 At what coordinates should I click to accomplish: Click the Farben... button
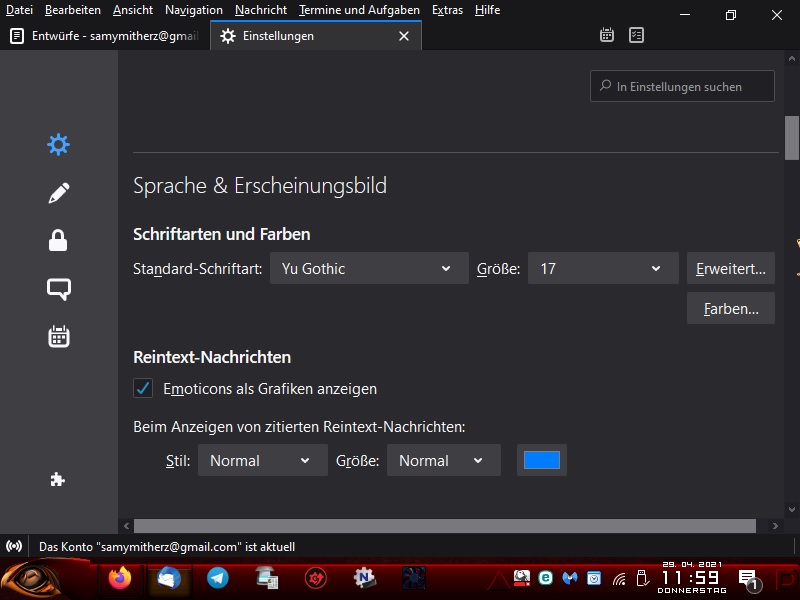[x=730, y=309]
